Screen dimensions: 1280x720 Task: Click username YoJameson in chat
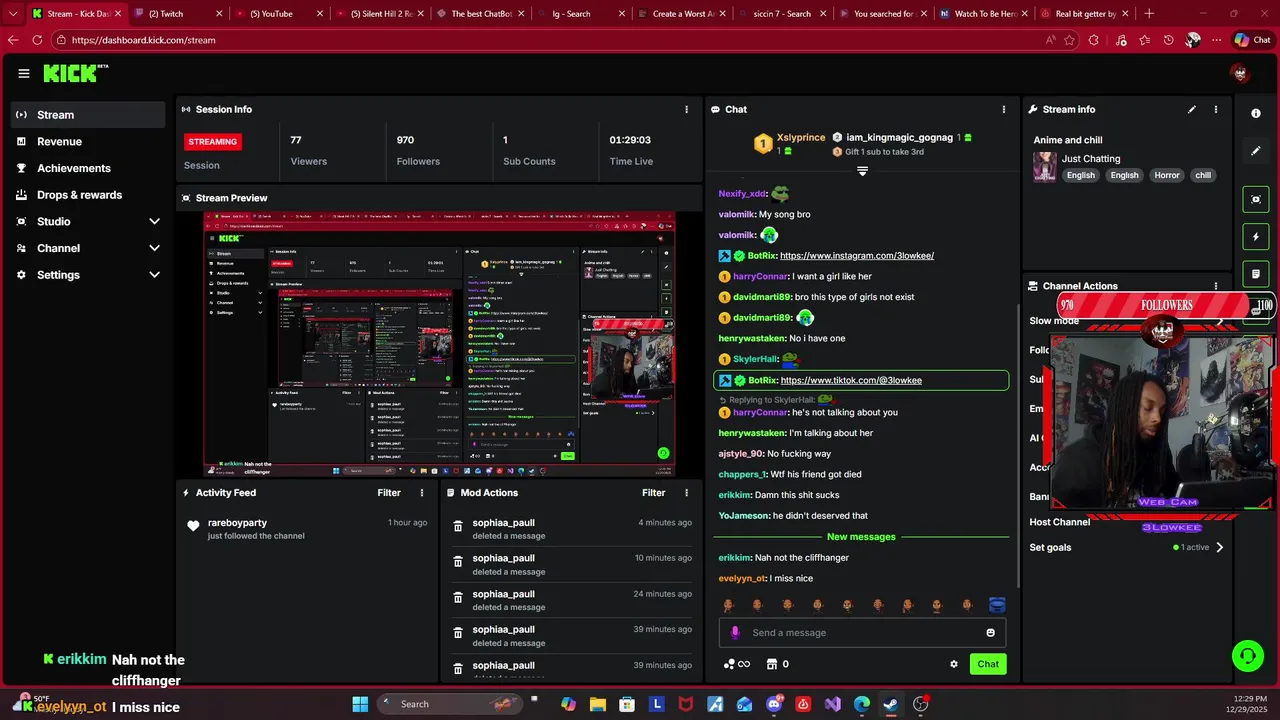(744, 516)
